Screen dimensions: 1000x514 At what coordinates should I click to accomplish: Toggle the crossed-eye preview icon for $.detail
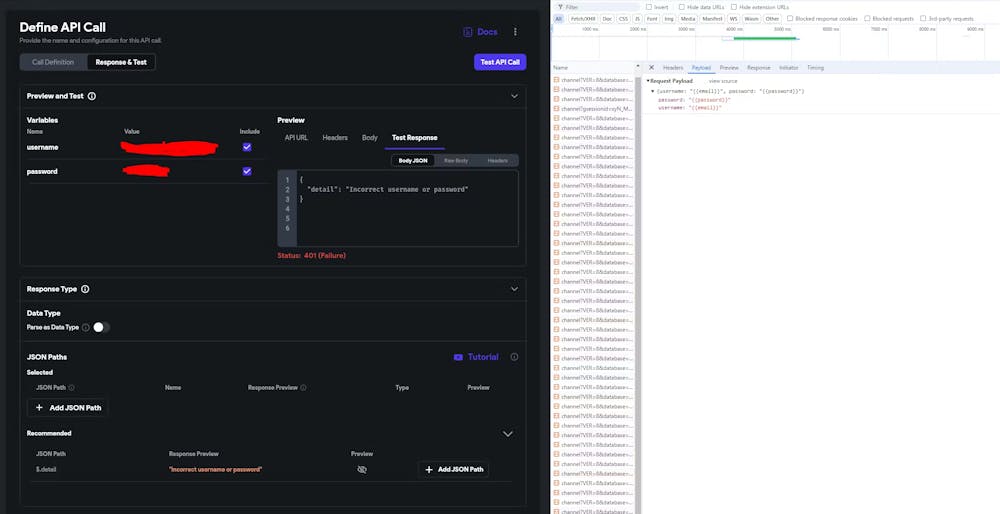(x=362, y=469)
